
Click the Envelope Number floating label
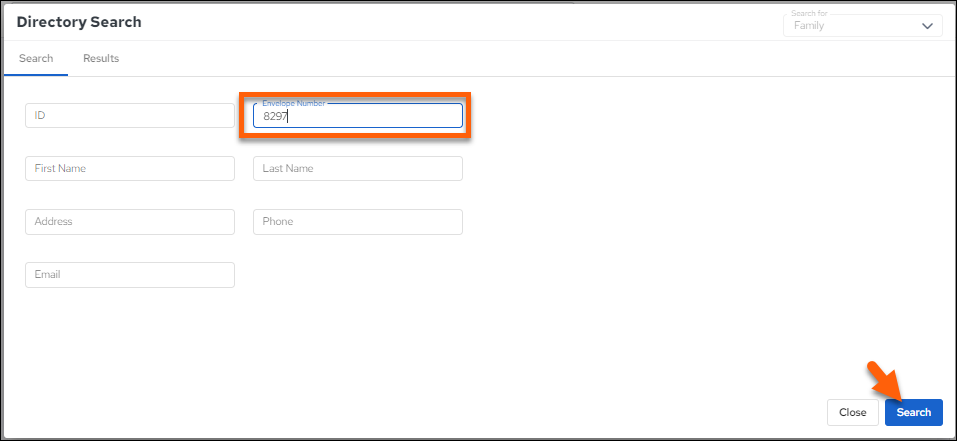pos(294,103)
